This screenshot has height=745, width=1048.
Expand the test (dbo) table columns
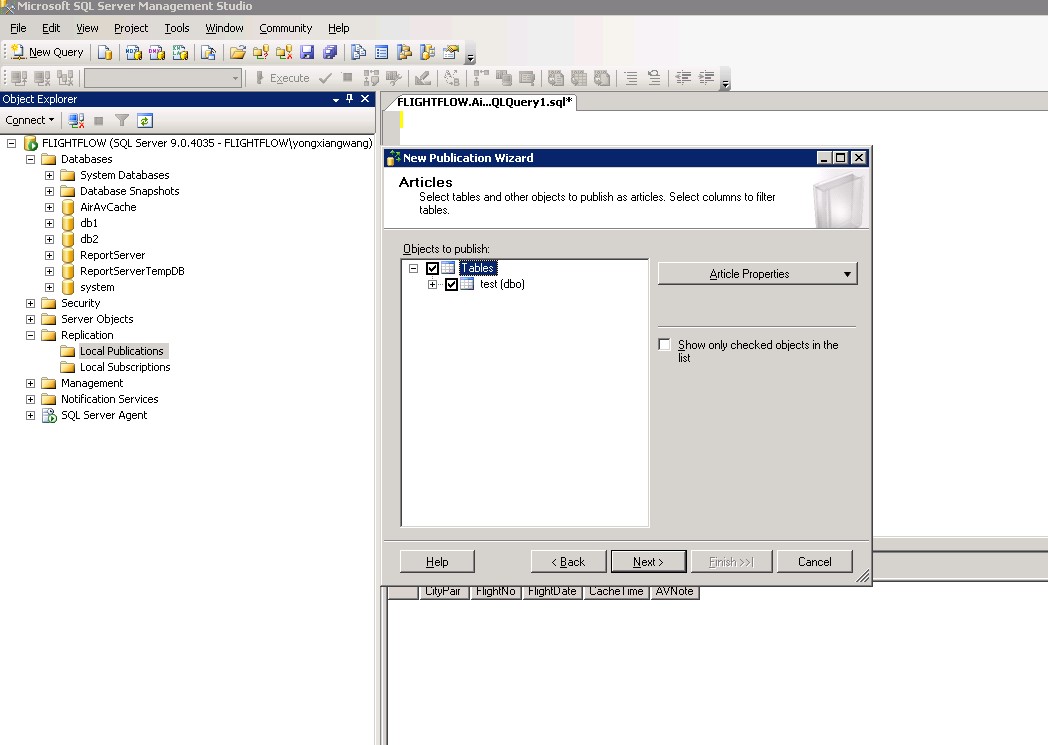(433, 284)
